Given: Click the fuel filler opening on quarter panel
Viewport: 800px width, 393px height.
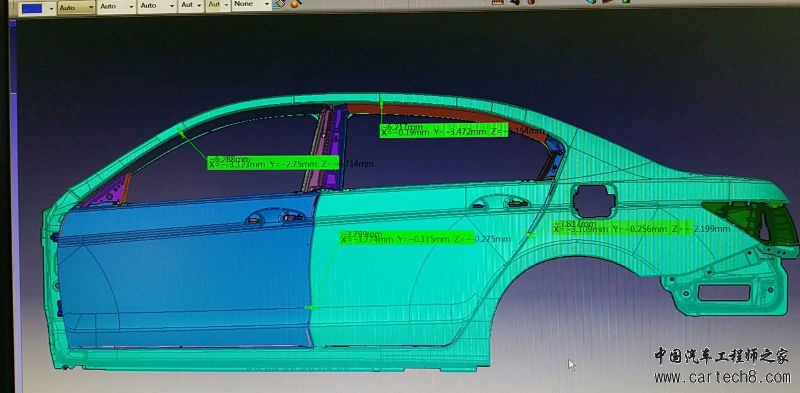Looking at the screenshot, I should (x=592, y=200).
